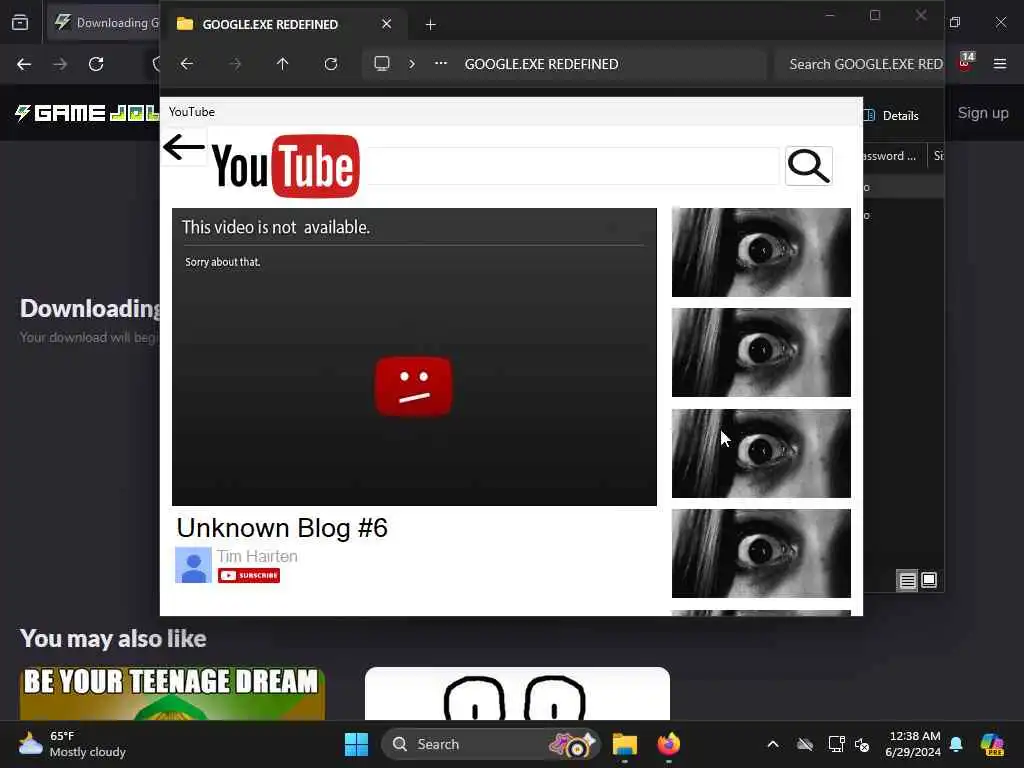Image resolution: width=1024 pixels, height=768 pixels.
Task: Click the red sad-face error icon
Action: [x=413, y=386]
